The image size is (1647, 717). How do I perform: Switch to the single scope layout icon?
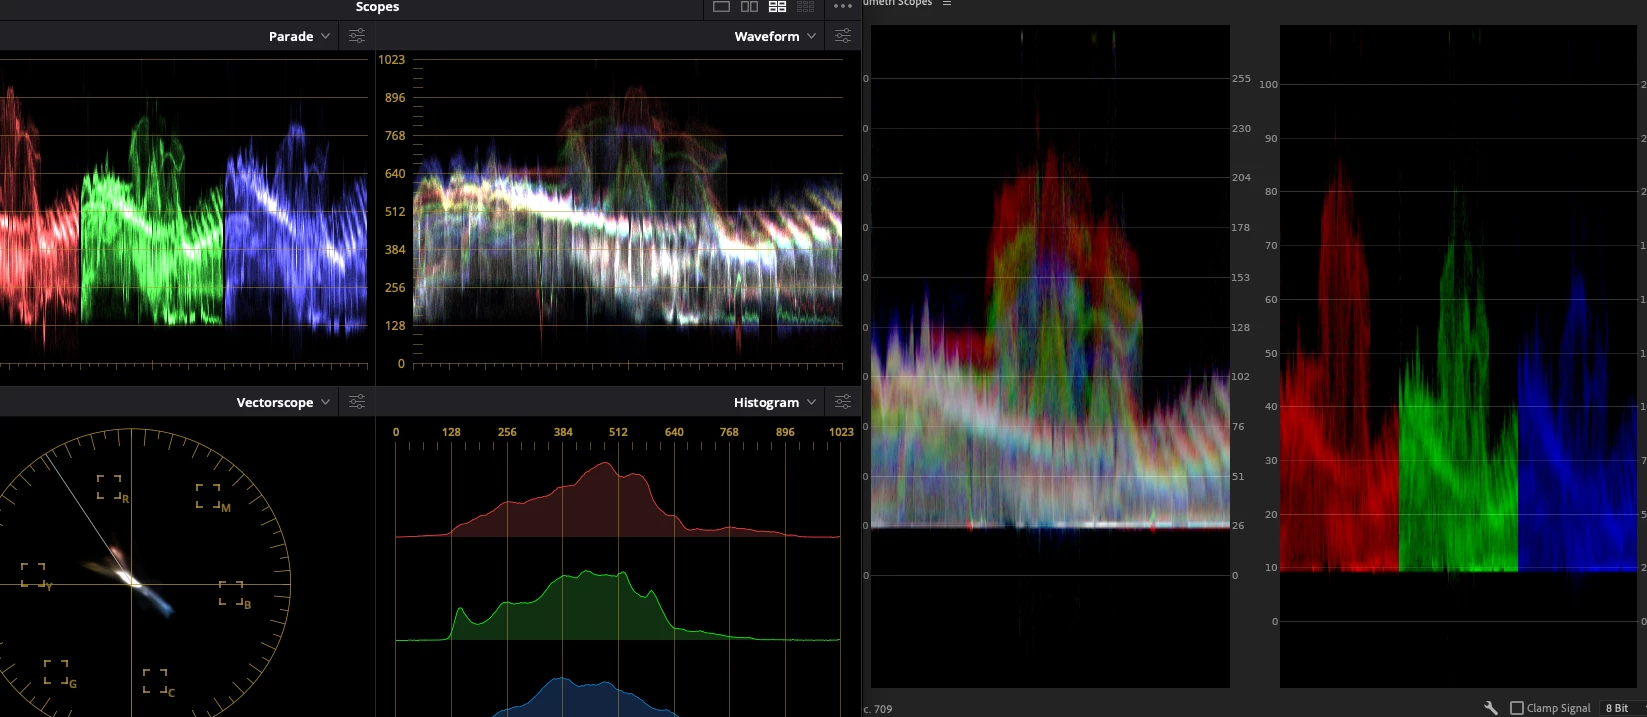[721, 7]
